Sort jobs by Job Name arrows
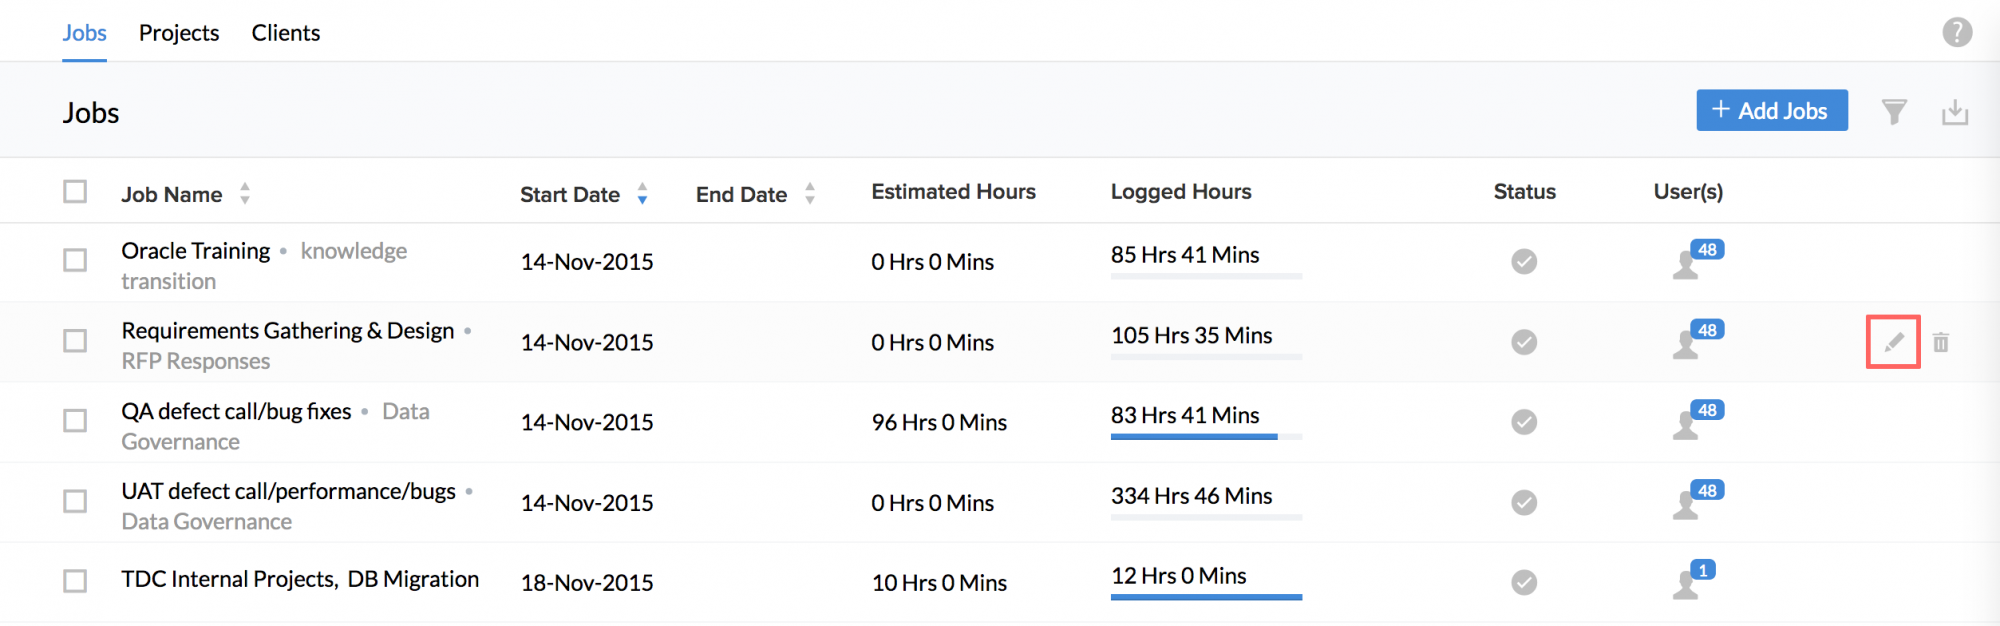Screen dimensions: 2000x626 pos(245,194)
